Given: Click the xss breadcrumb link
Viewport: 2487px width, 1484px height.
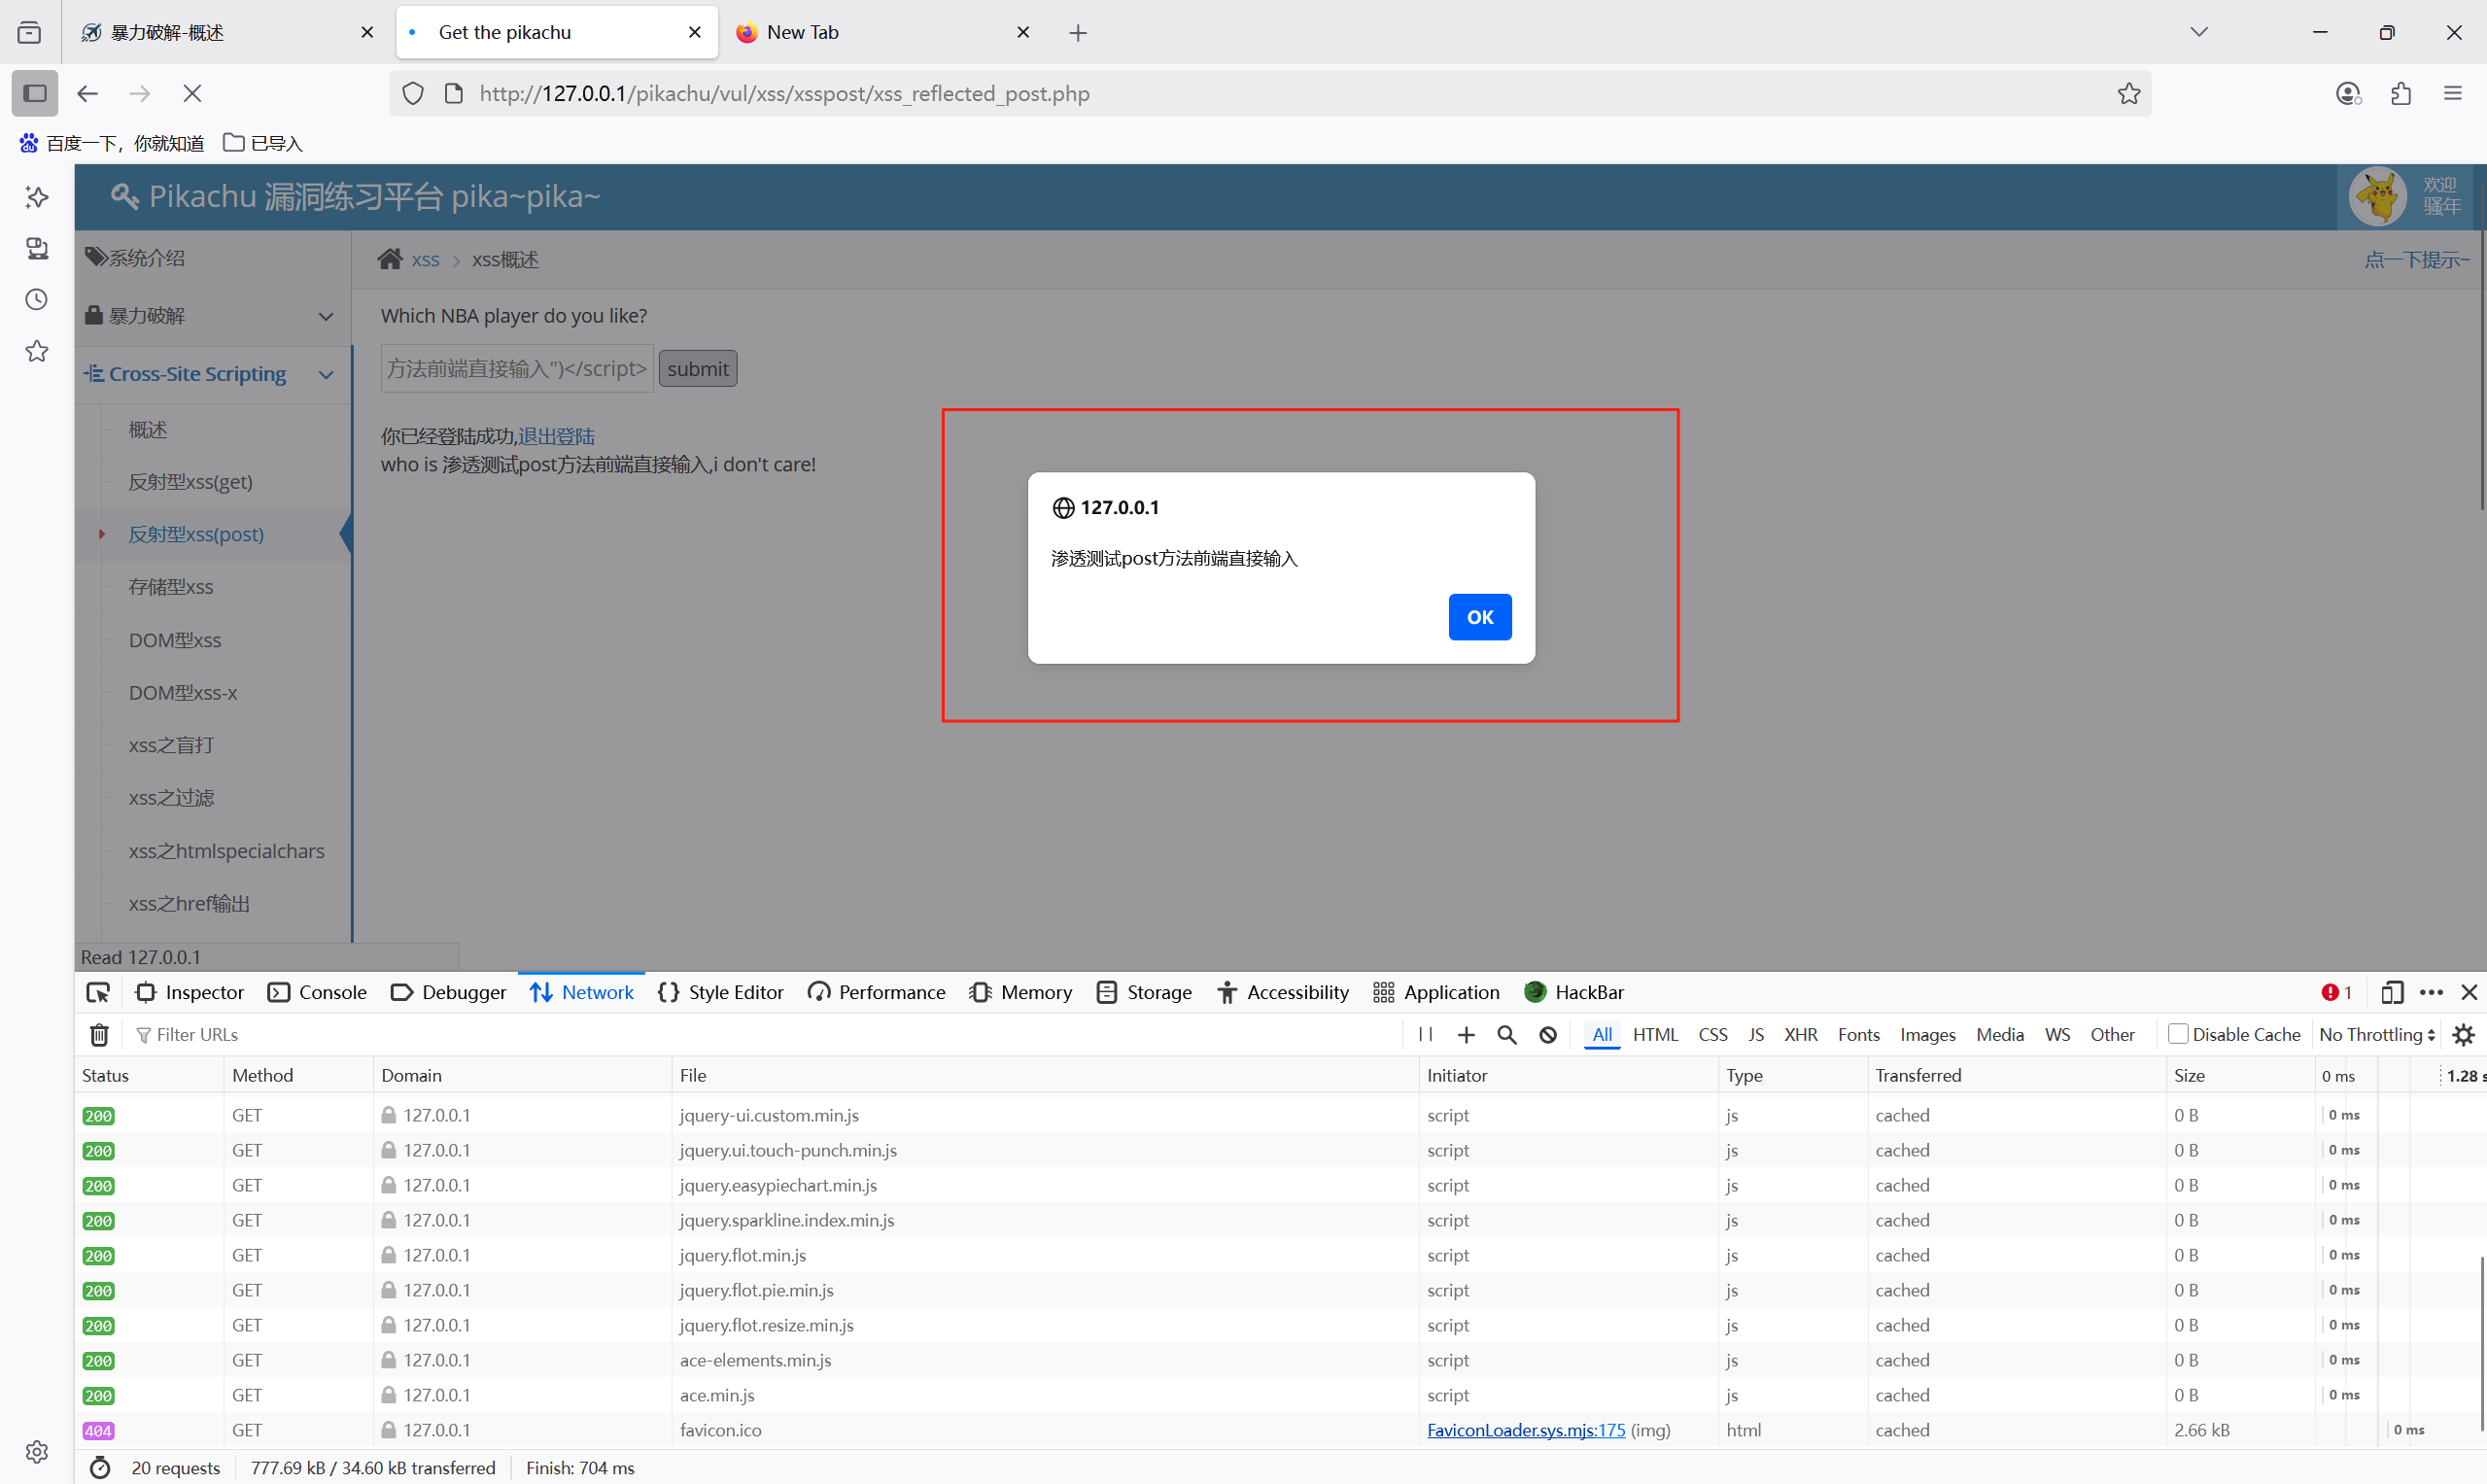Looking at the screenshot, I should pyautogui.click(x=425, y=260).
